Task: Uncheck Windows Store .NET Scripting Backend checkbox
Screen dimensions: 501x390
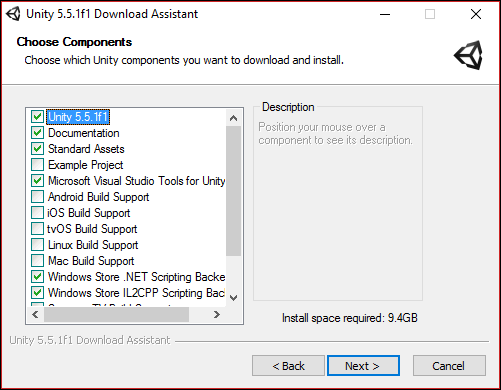Action: [37, 277]
